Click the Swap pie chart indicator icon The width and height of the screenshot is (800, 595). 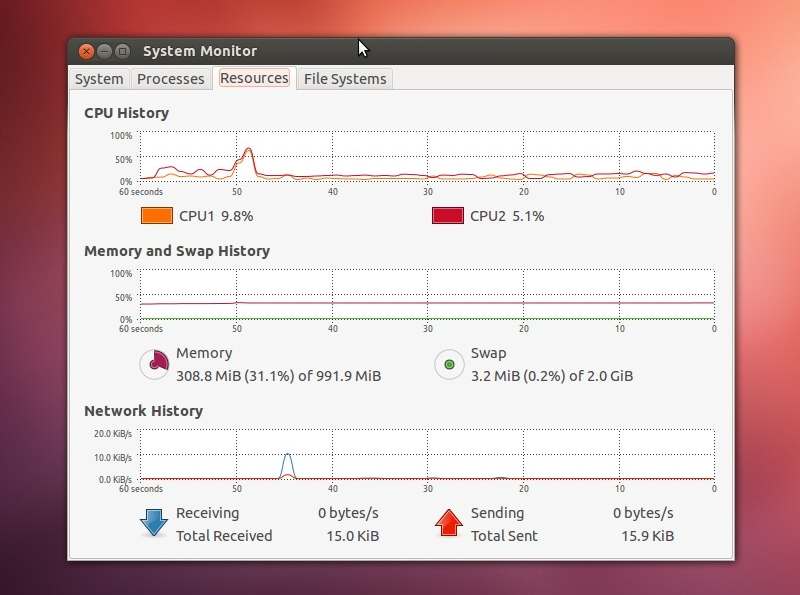click(x=449, y=365)
